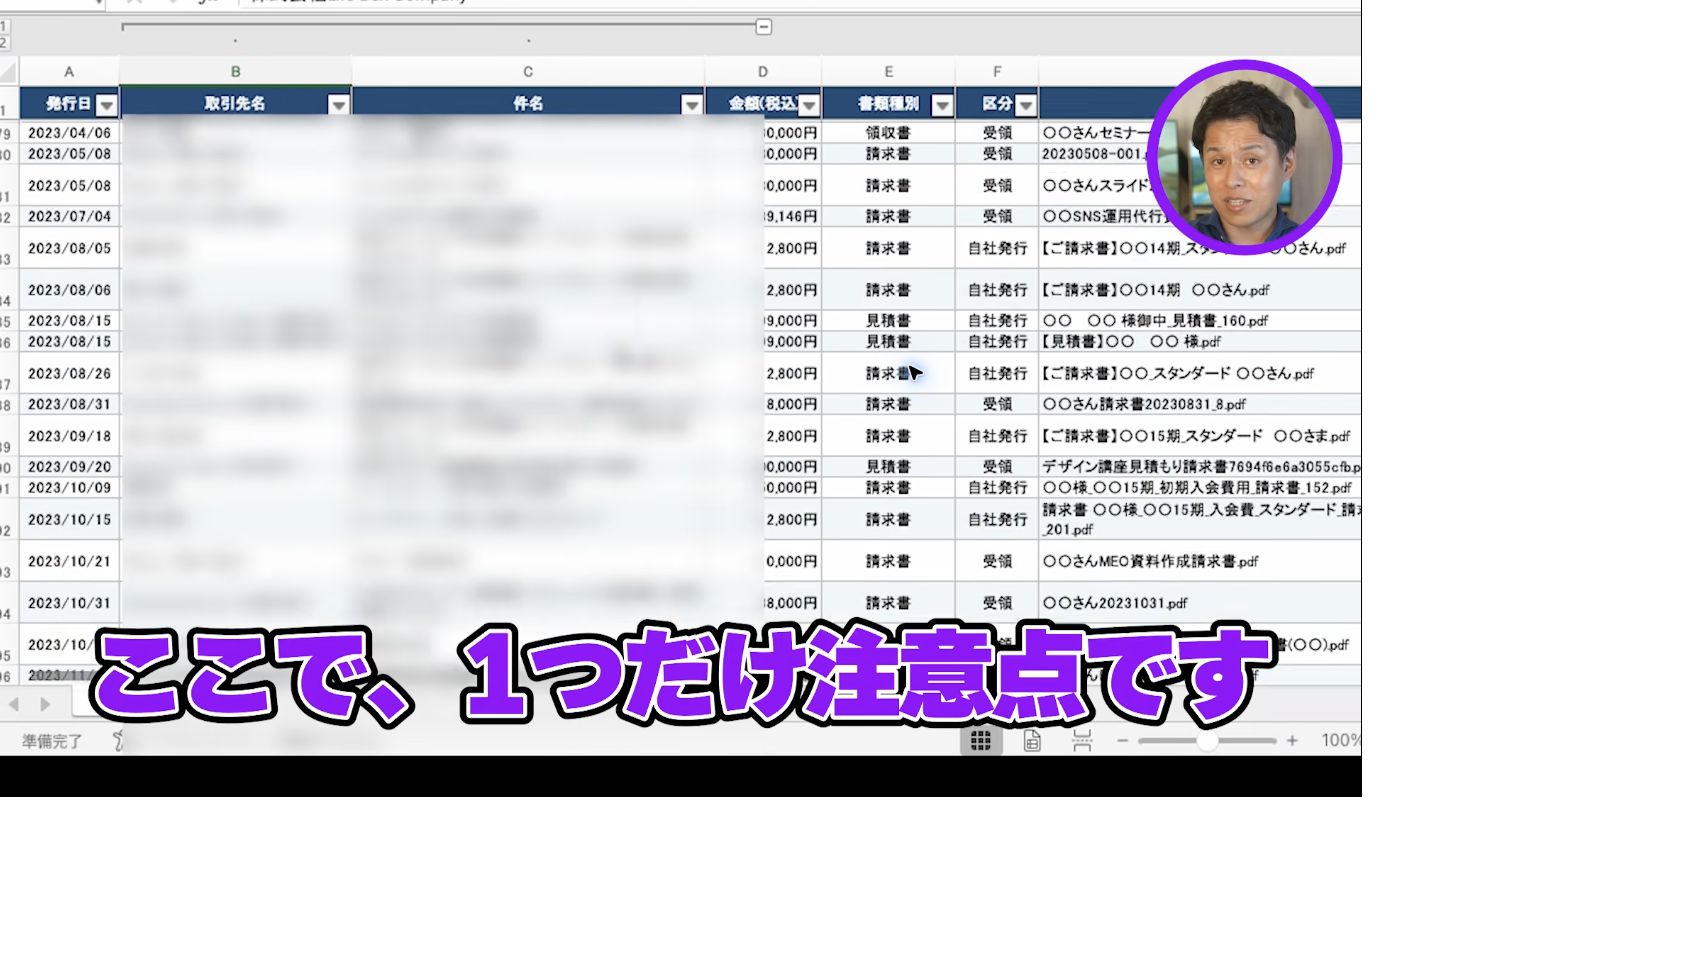Show outline level 1
Image resolution: width=1701 pixels, height=958 pixels.
coord(4,27)
